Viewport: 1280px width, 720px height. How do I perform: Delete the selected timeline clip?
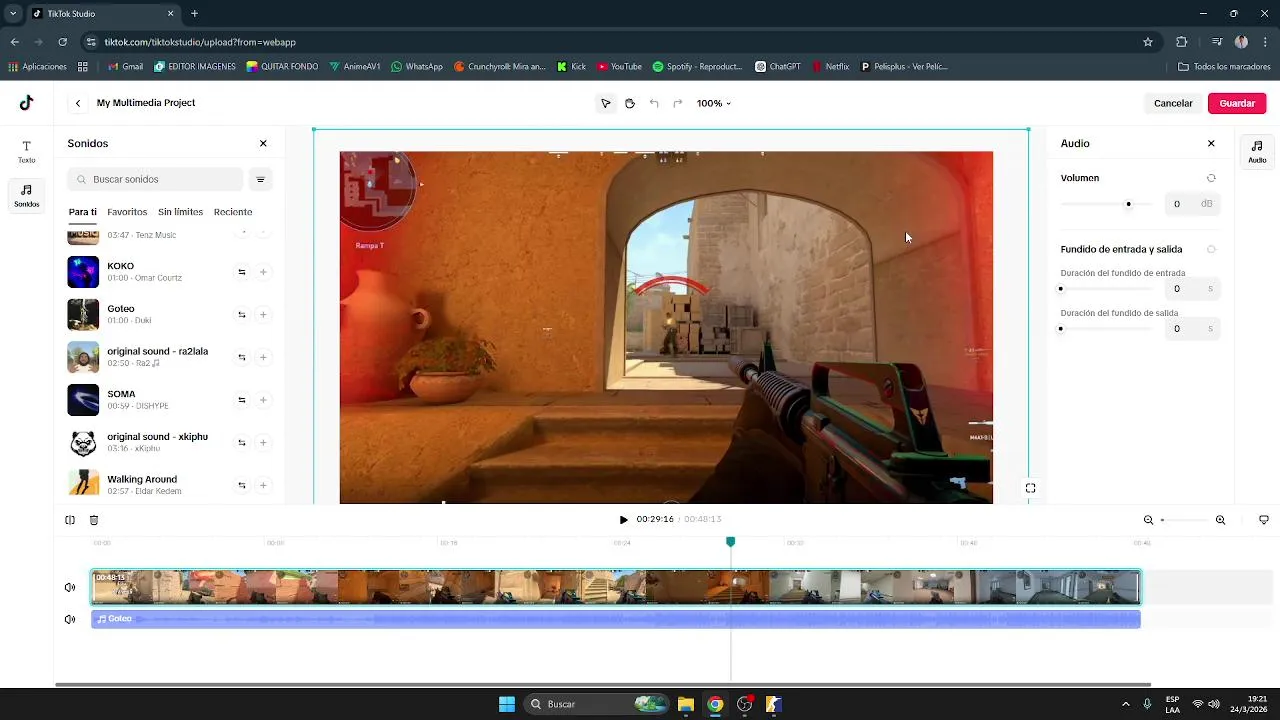[94, 520]
